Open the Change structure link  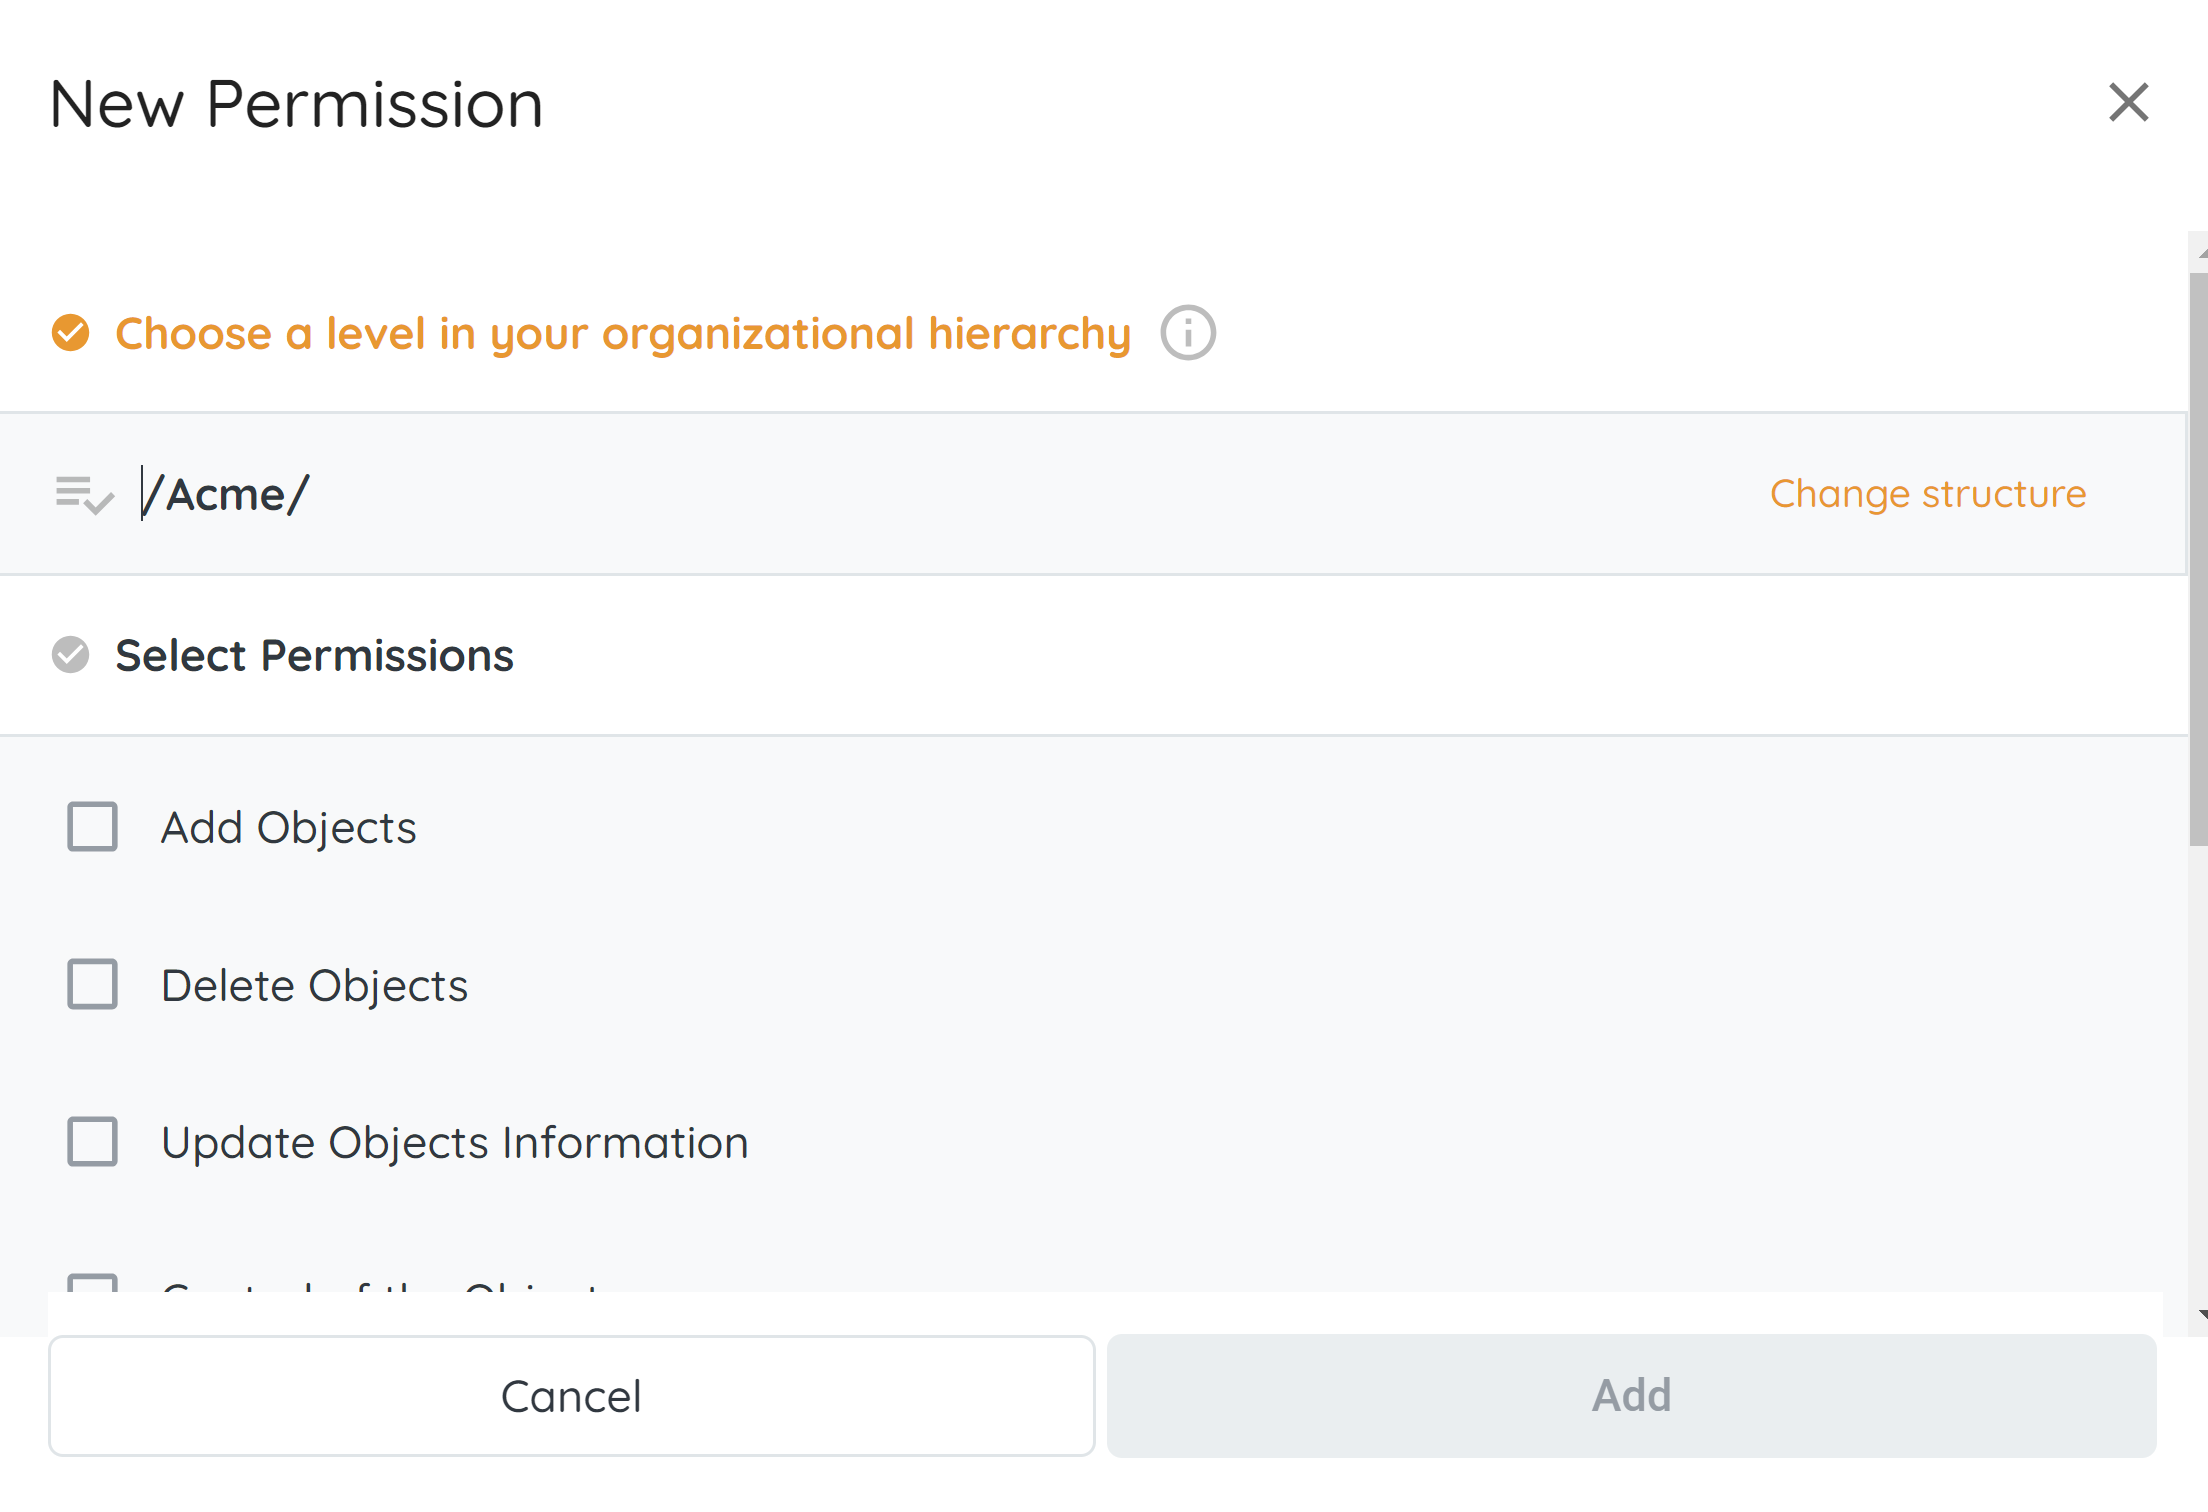point(1927,494)
